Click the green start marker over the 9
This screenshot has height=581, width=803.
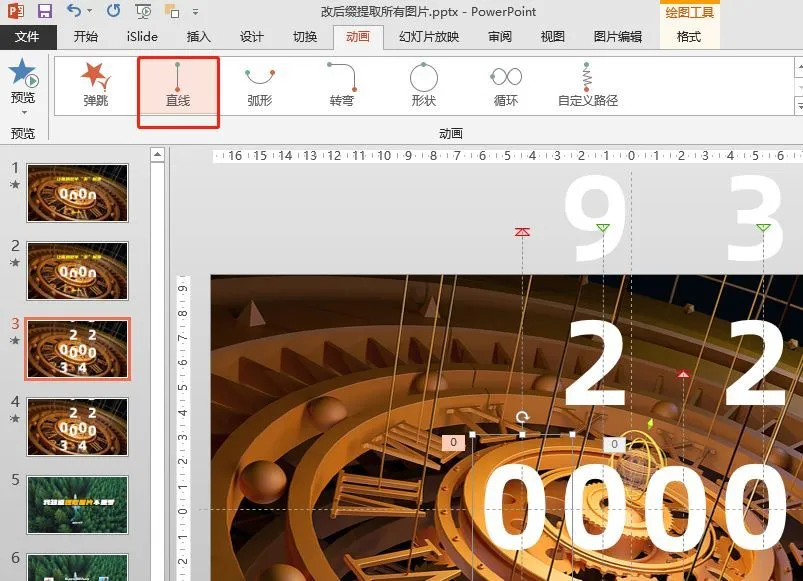click(603, 227)
